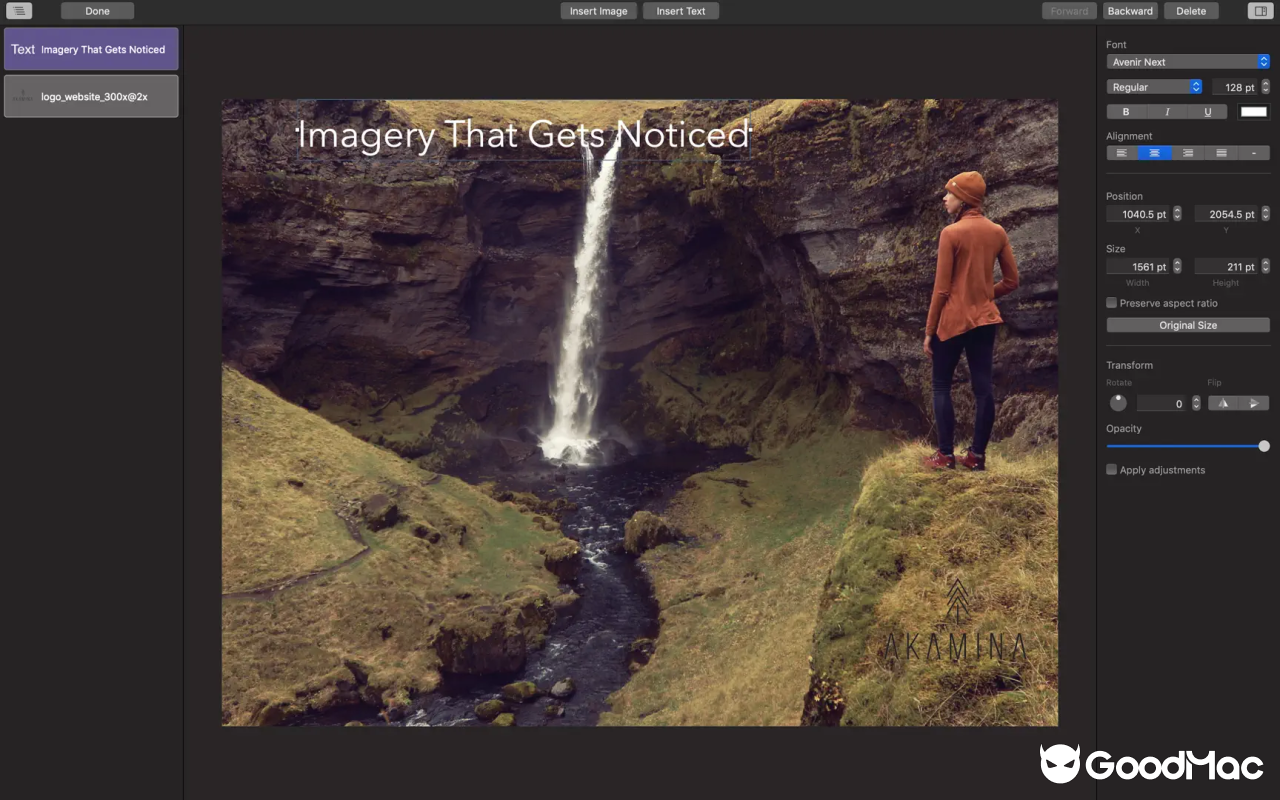Open the Regular font style dropdown
1280x800 pixels.
(x=1154, y=86)
